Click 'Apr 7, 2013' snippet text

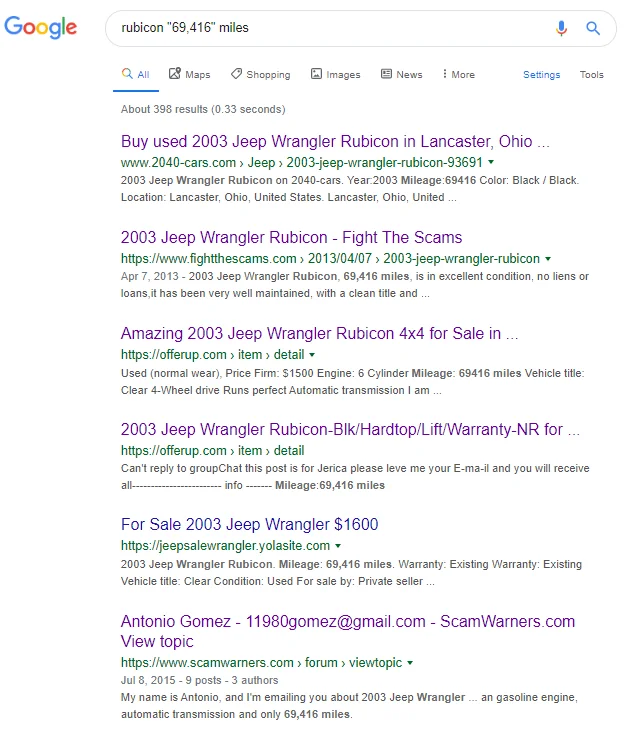[x=150, y=276]
